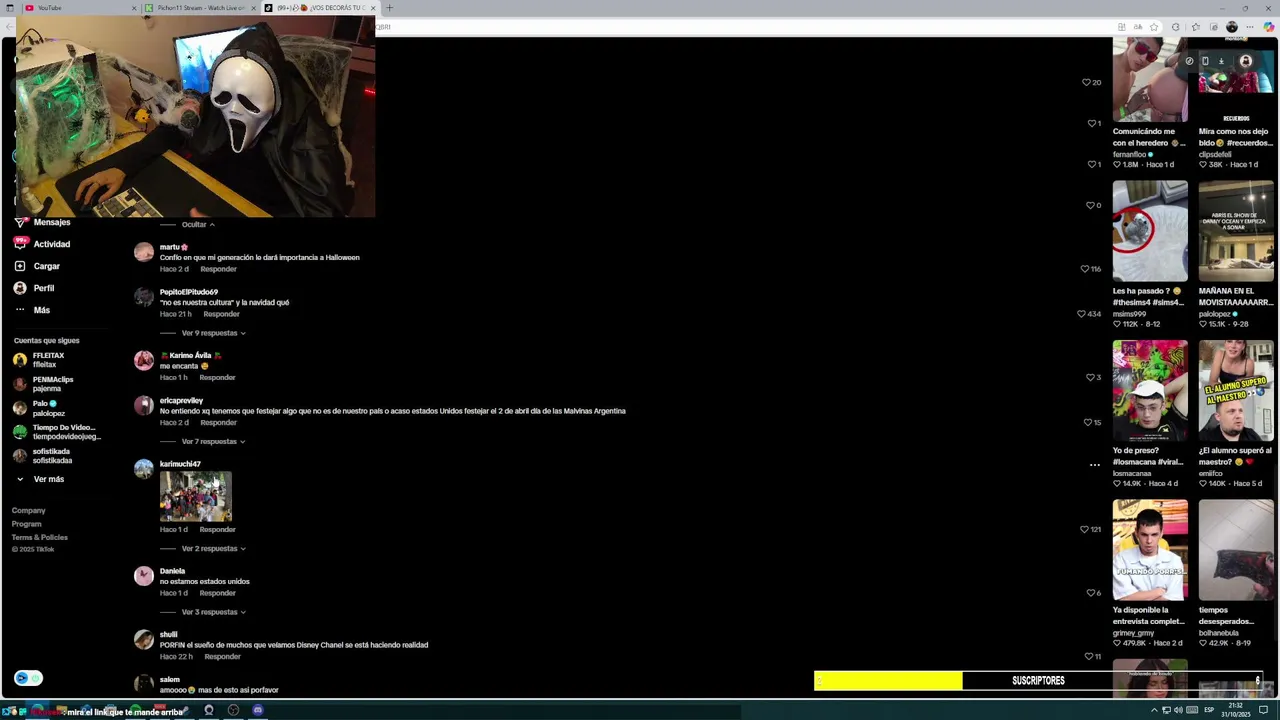1280x720 pixels.
Task: Open a new browser tab
Action: [x=389, y=8]
